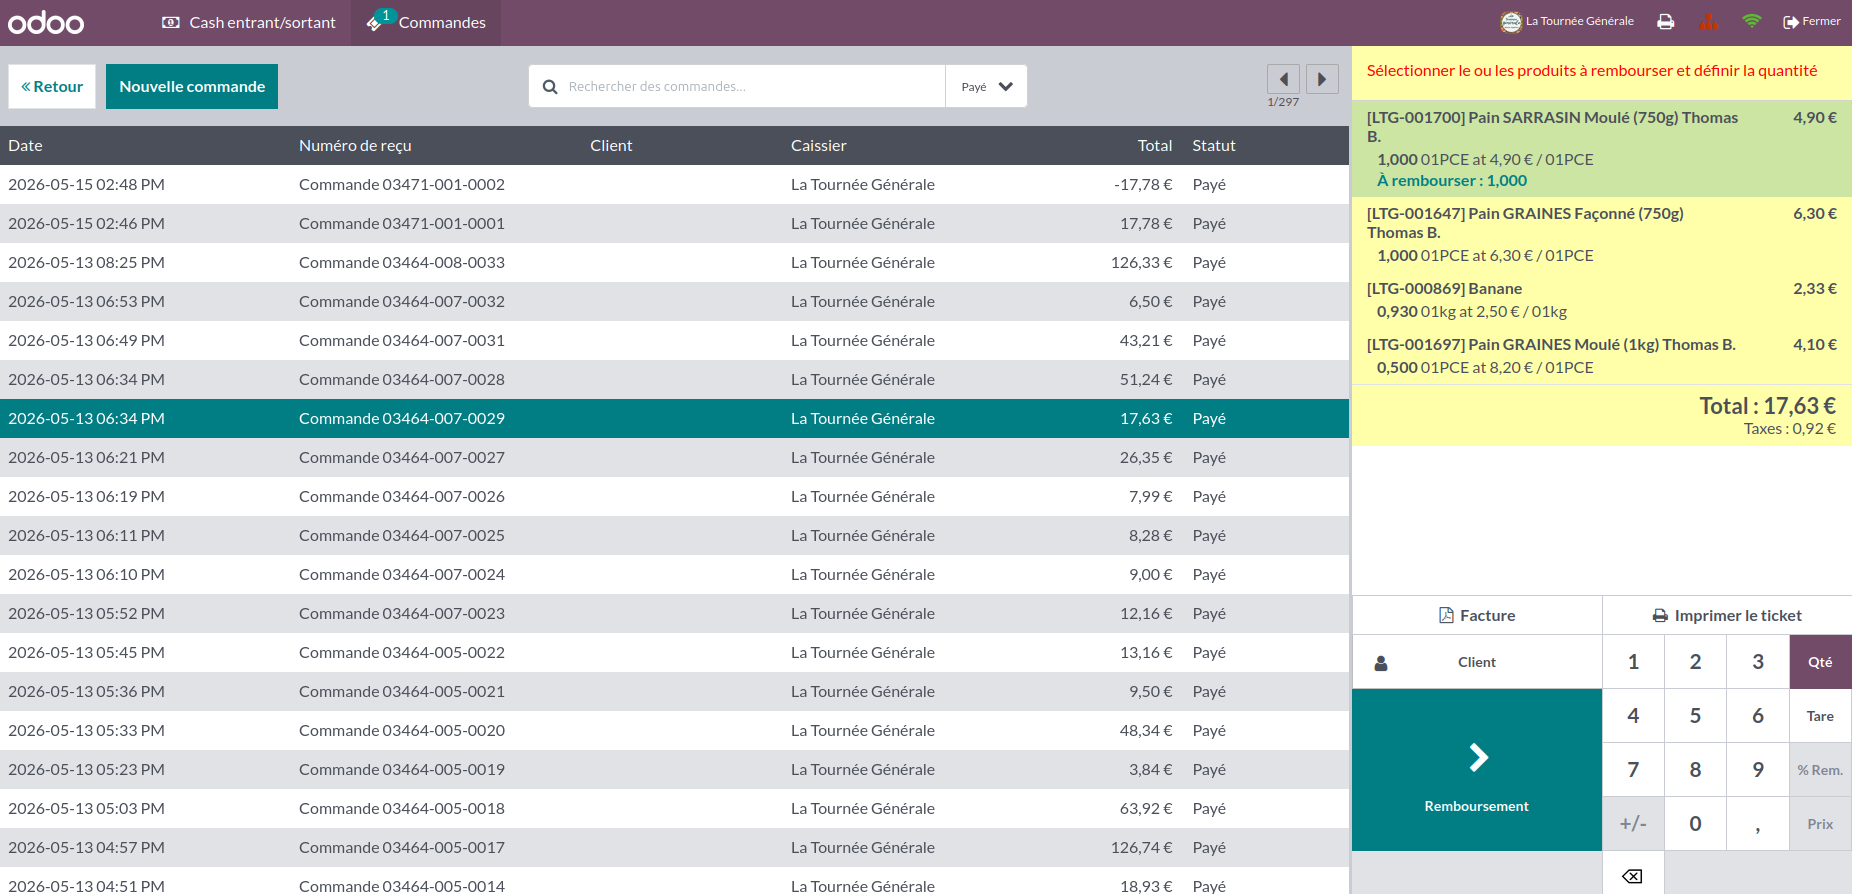Image resolution: width=1852 pixels, height=894 pixels.
Task: Go to previous orders page
Action: (1283, 79)
